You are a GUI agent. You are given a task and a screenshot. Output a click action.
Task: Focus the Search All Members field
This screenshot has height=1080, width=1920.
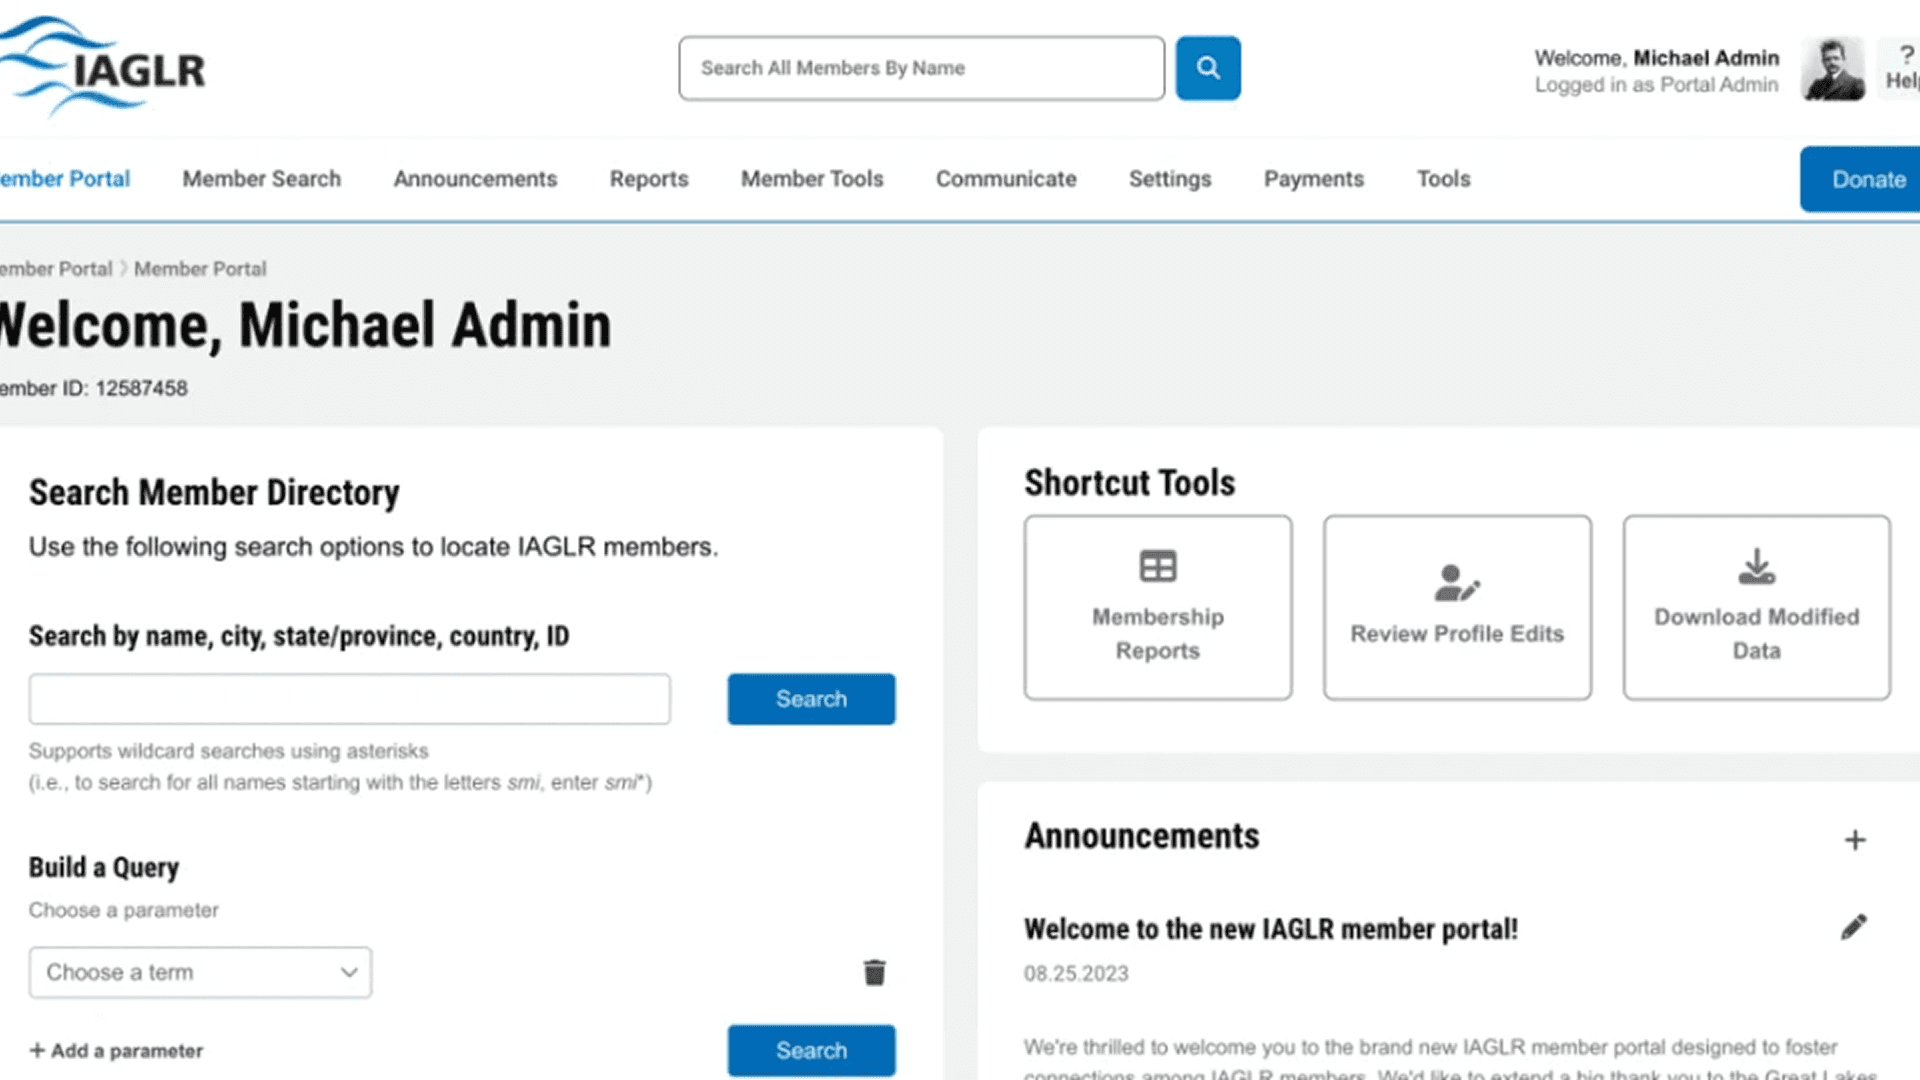pos(920,68)
